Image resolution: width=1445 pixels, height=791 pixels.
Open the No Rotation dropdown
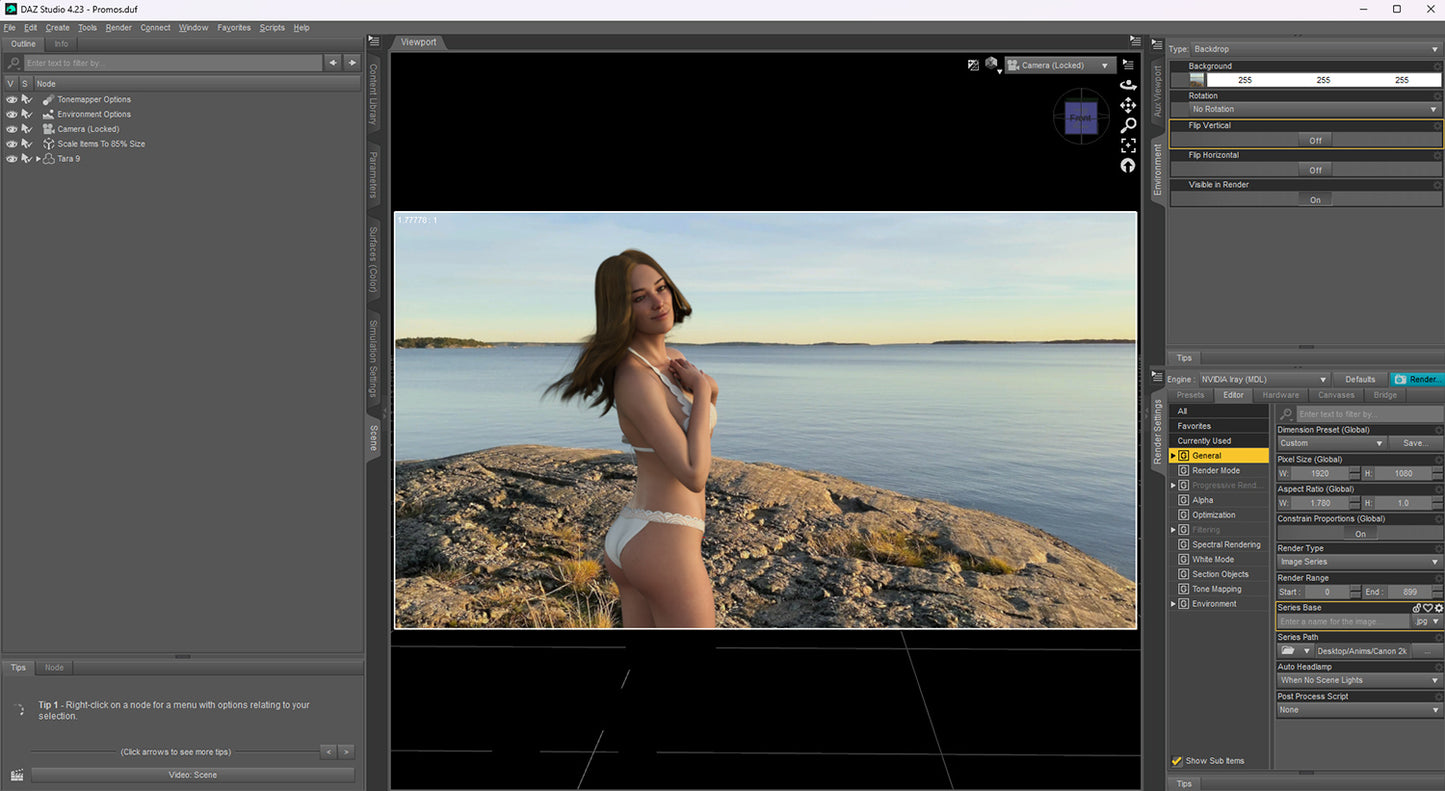(x=1315, y=109)
